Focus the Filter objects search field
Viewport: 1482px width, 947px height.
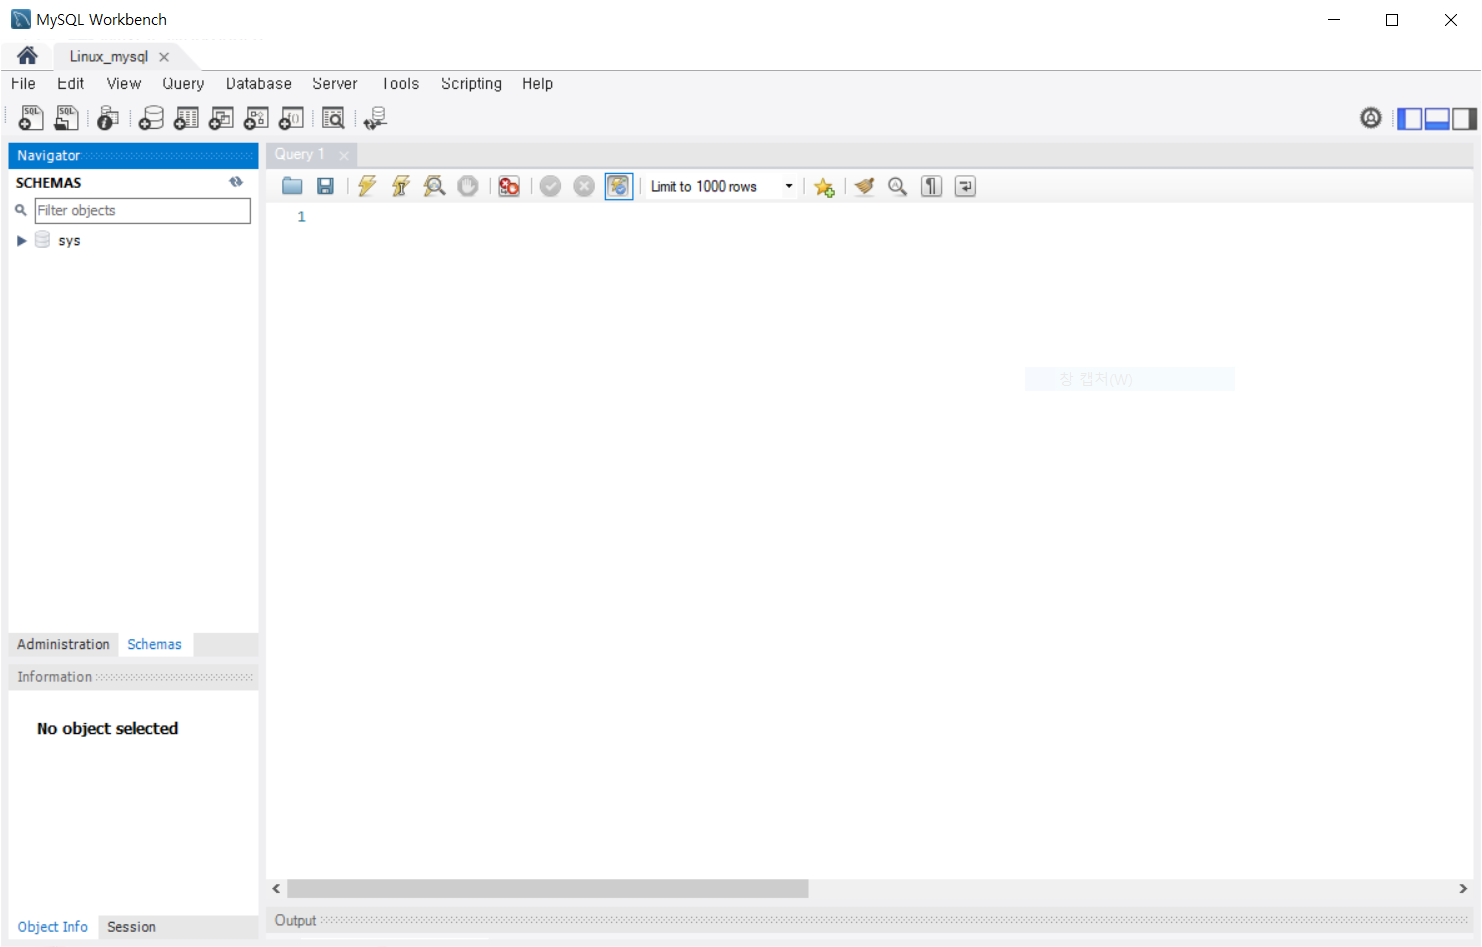[x=142, y=211]
